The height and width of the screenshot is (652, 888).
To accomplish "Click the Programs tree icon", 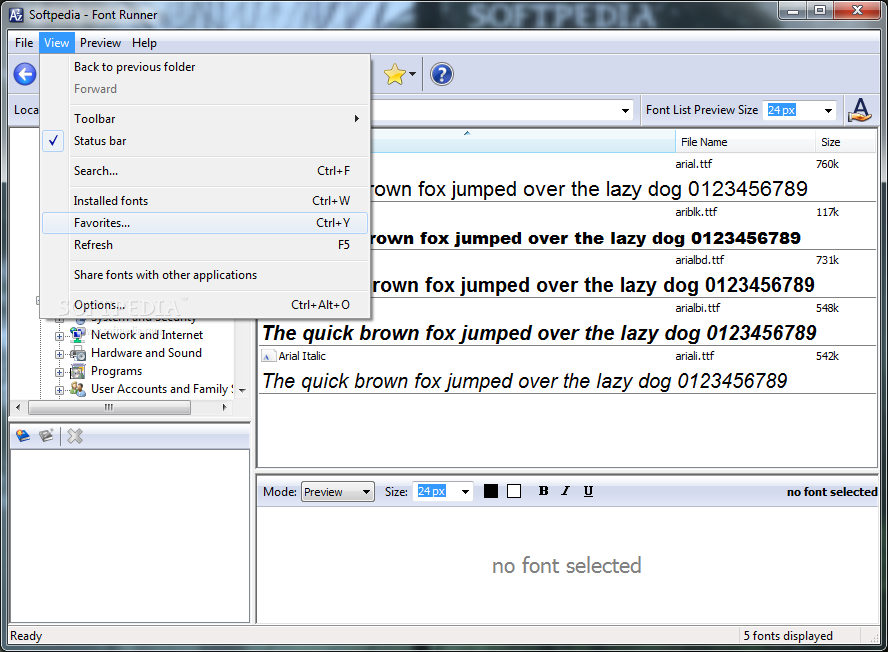I will tap(77, 372).
